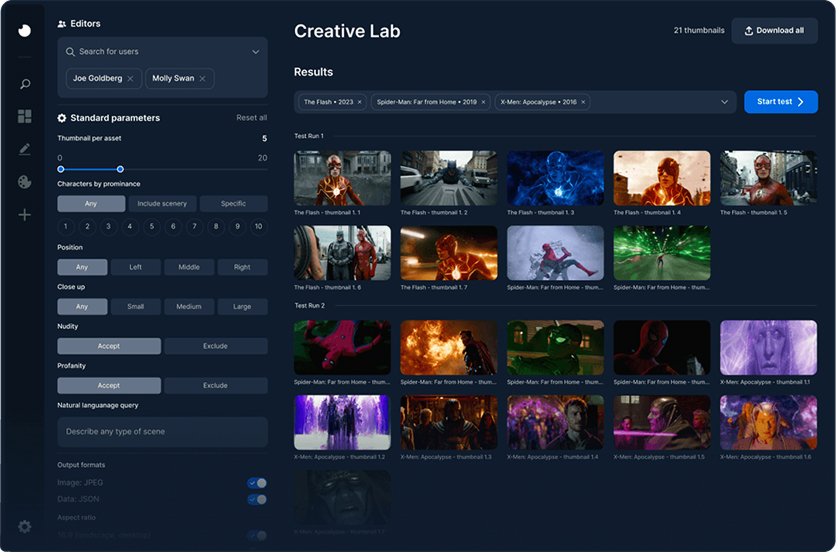
Task: Remove Joe Goldberg from editors
Action: click(x=130, y=78)
